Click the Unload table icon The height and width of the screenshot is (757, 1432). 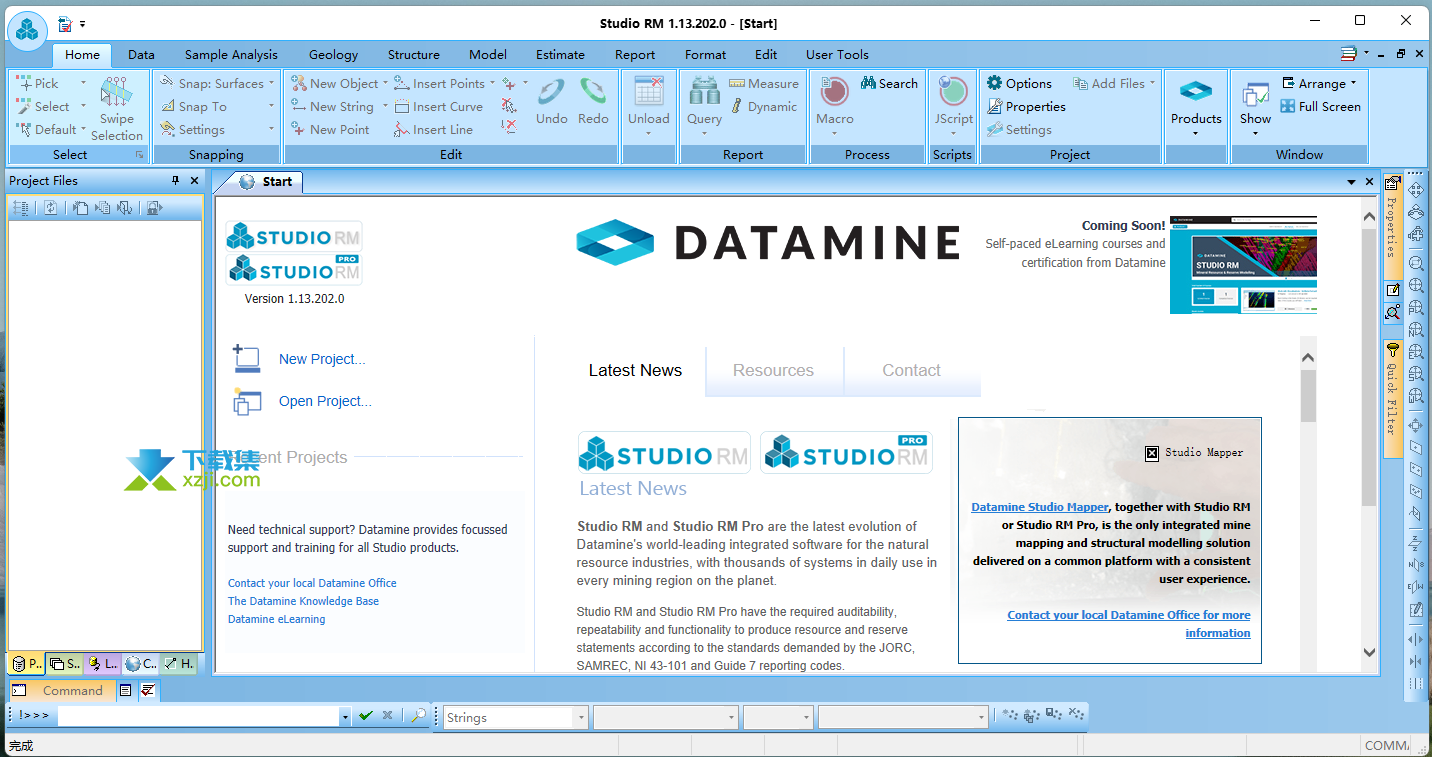point(648,92)
